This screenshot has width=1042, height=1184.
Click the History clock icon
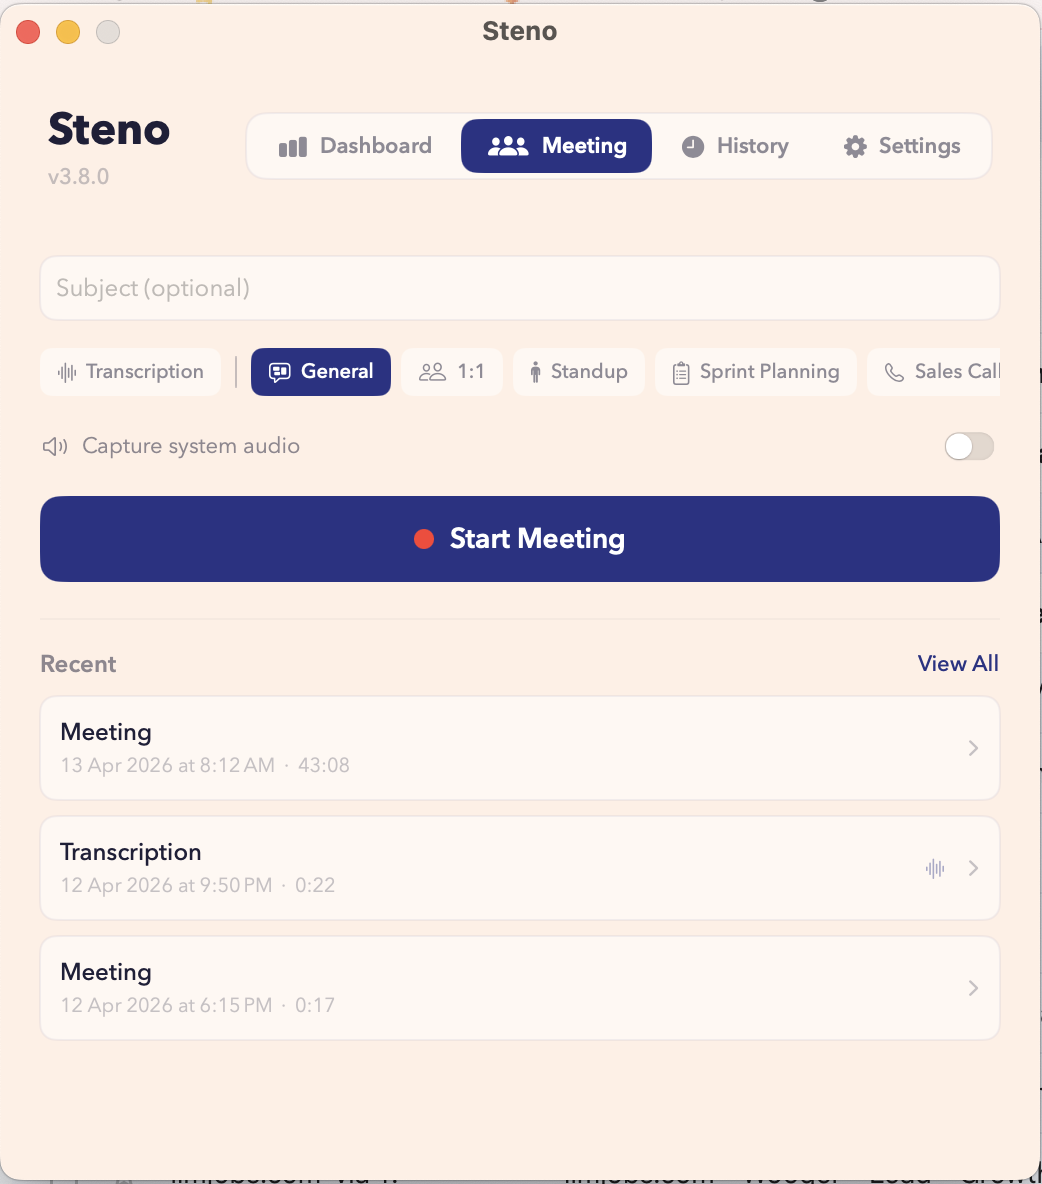(692, 147)
